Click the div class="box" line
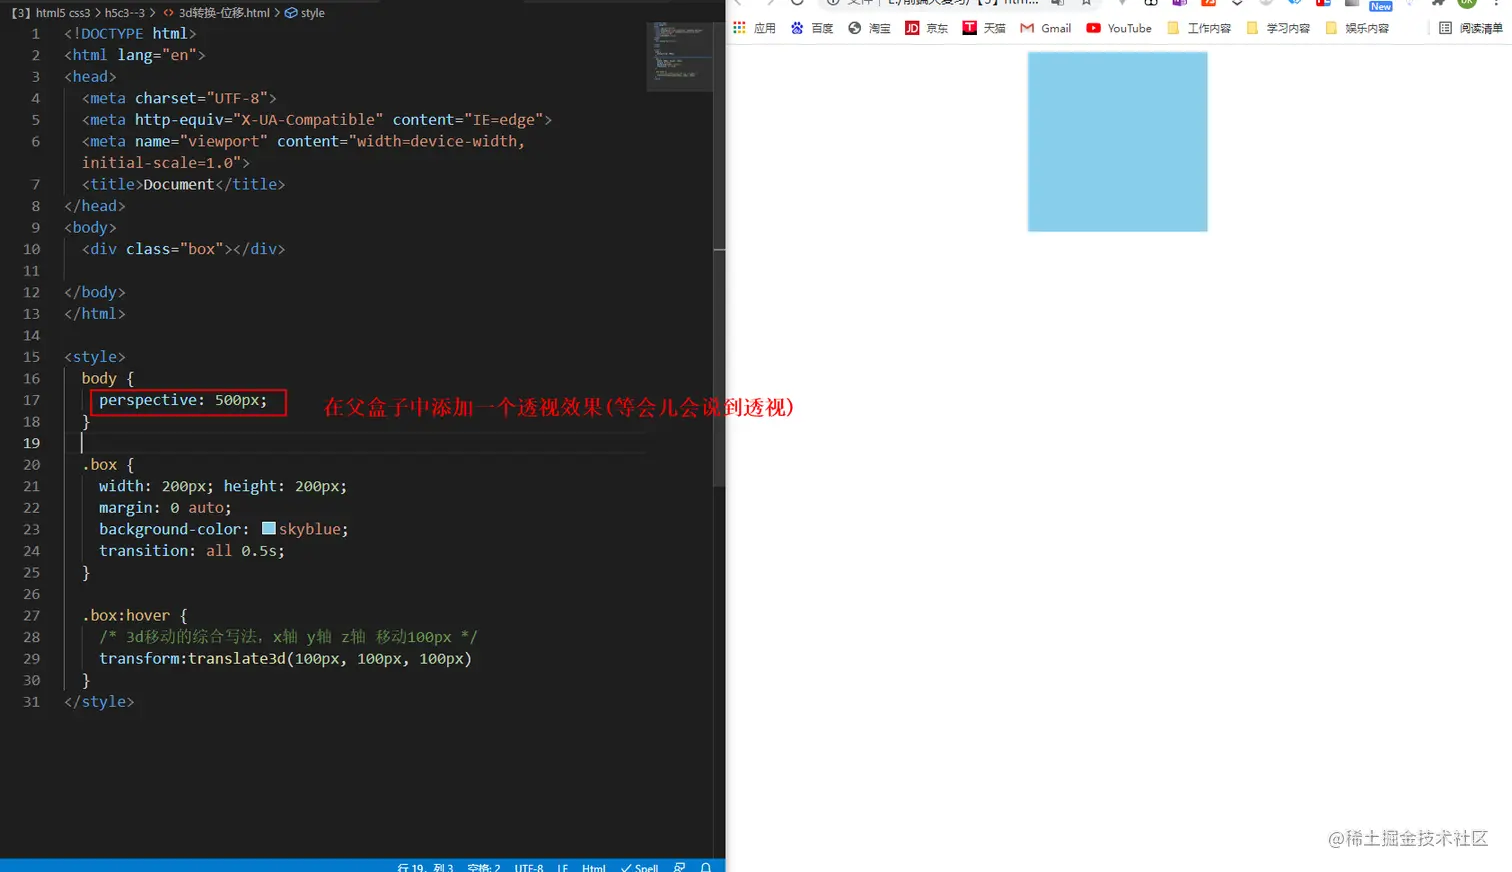1512x872 pixels. [184, 249]
